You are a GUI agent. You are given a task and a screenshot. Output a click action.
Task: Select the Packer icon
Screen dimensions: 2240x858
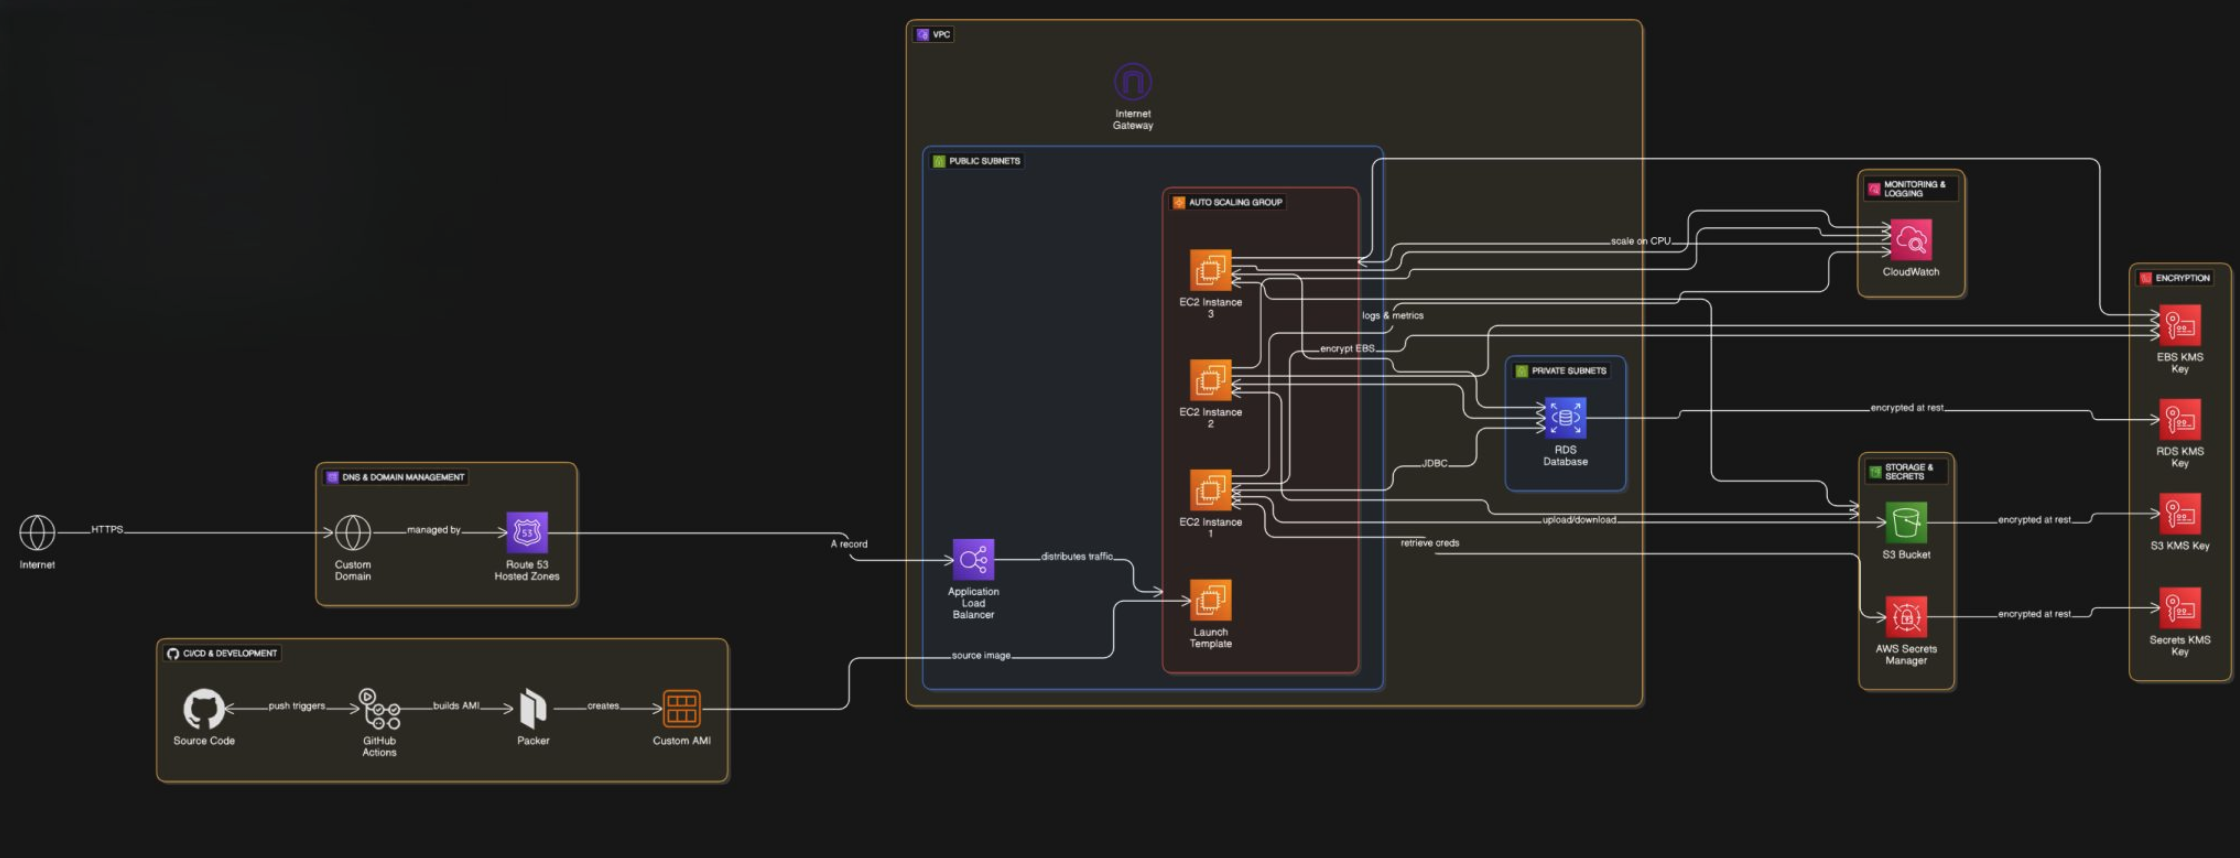click(533, 709)
